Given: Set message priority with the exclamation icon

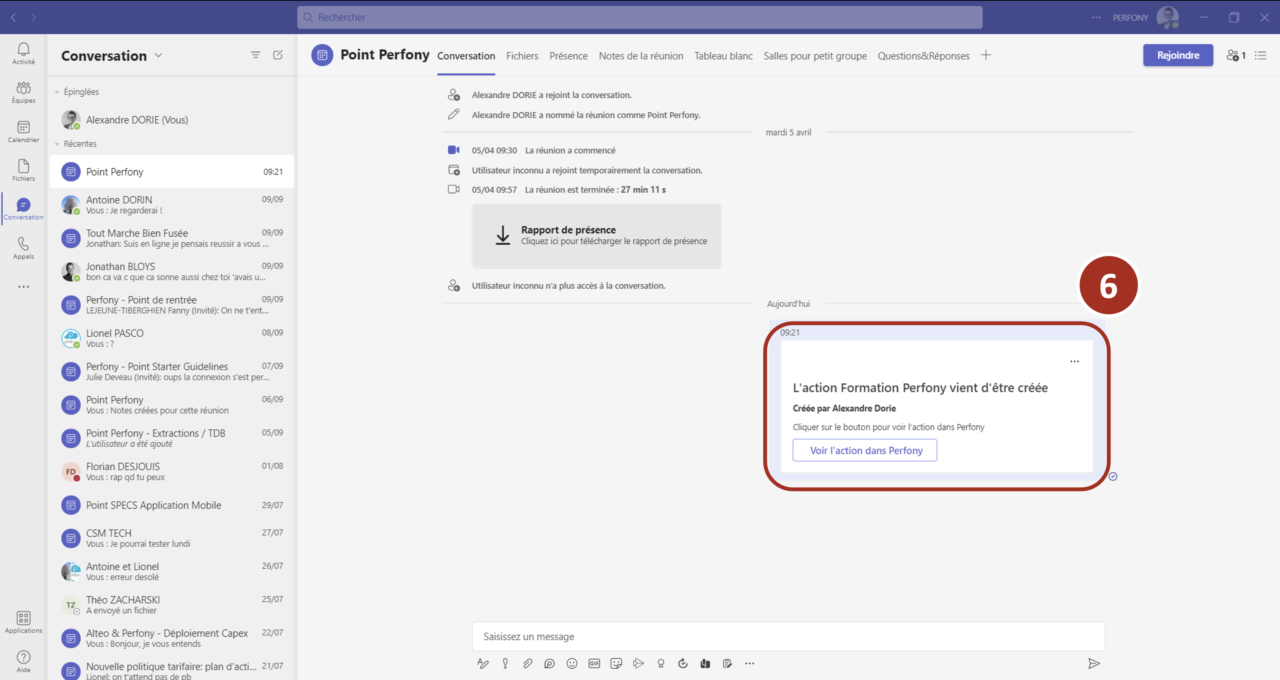Looking at the screenshot, I should pos(505,663).
